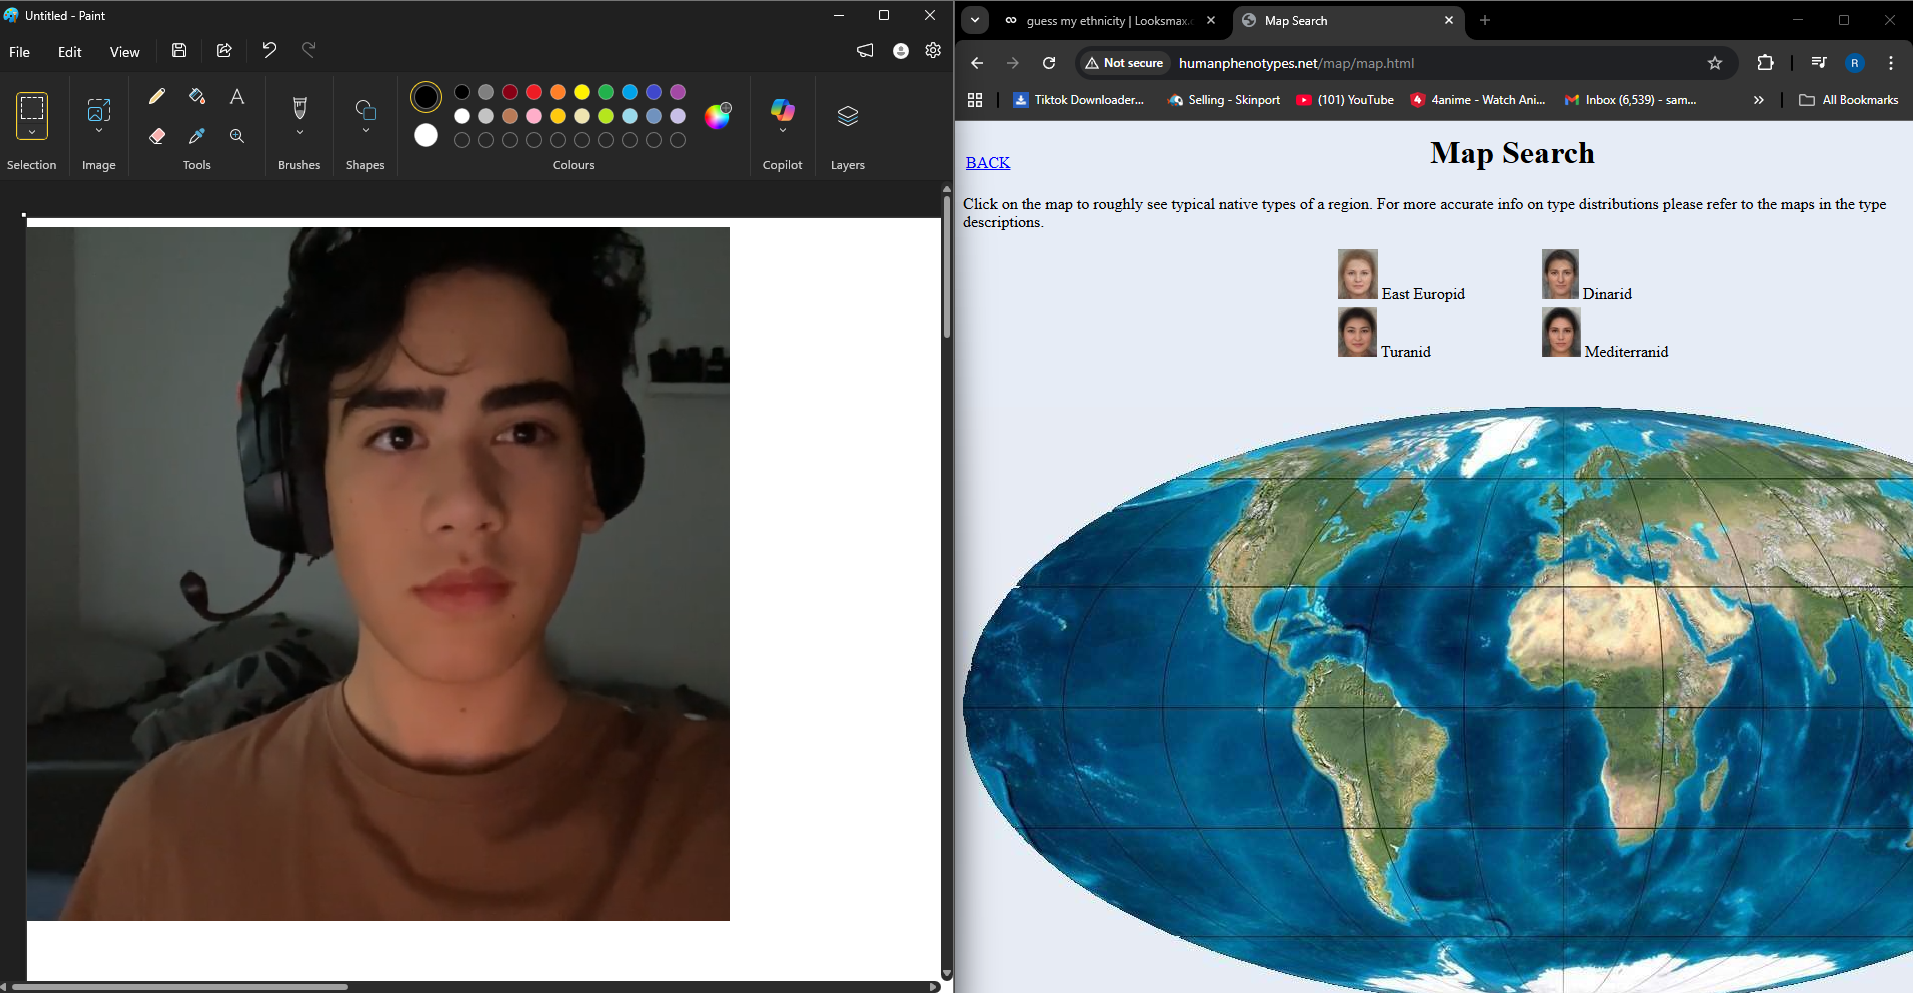The image size is (1913, 993).
Task: Open the File menu in Paint
Action: click(x=20, y=52)
